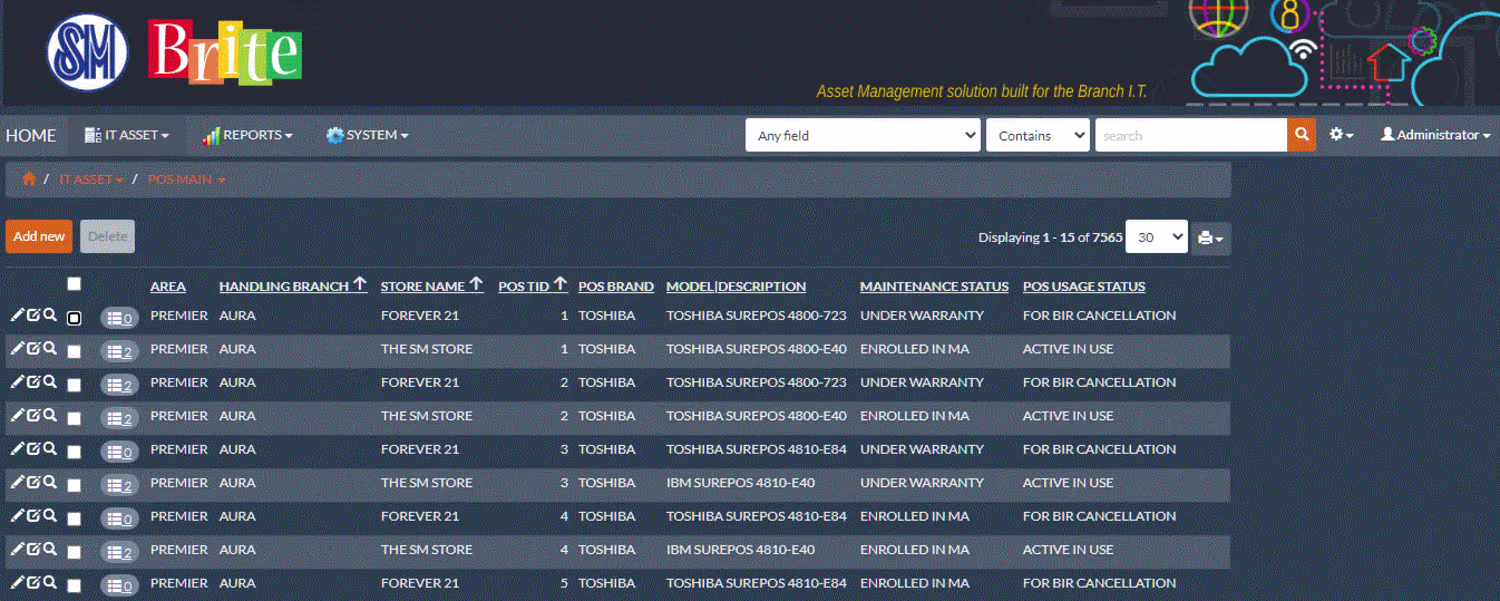Click into the search text field
The height and width of the screenshot is (601, 1500).
1191,135
